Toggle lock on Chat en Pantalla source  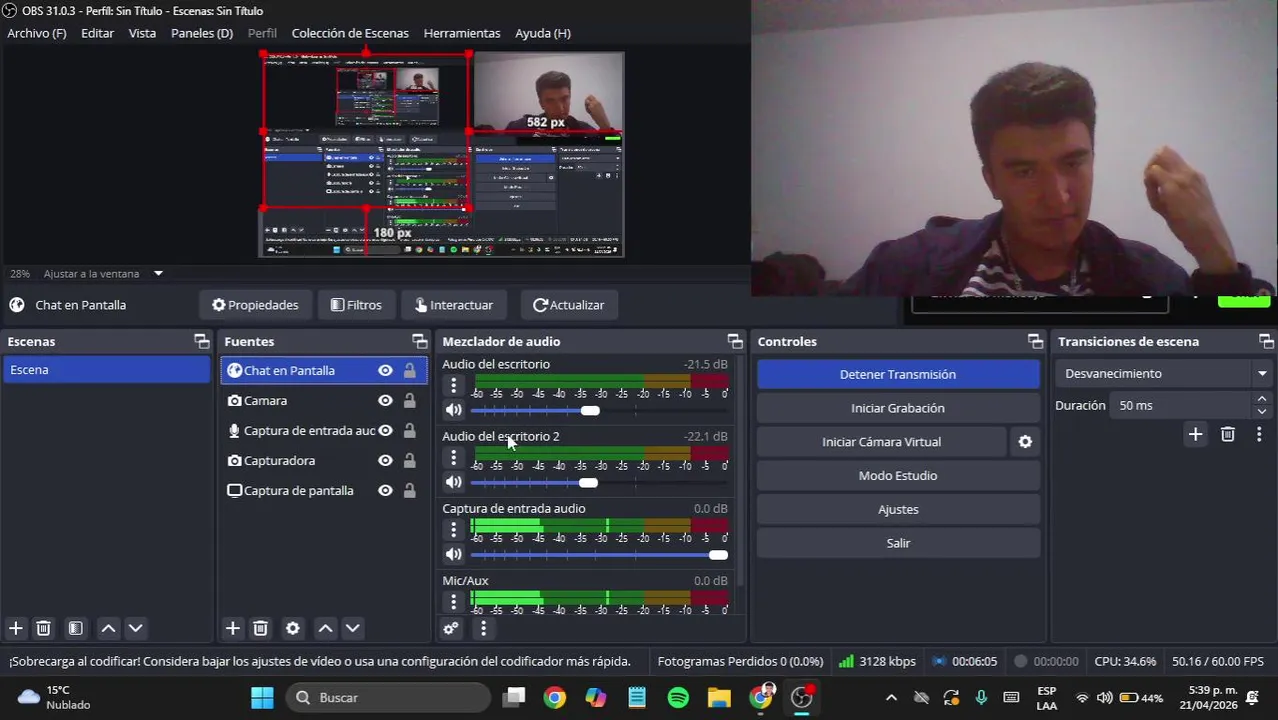409,370
